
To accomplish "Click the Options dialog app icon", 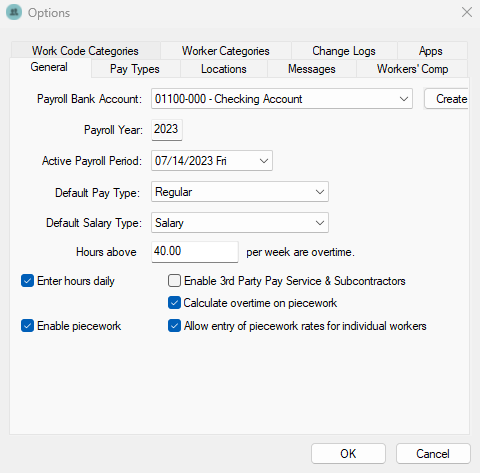I will 14,12.
